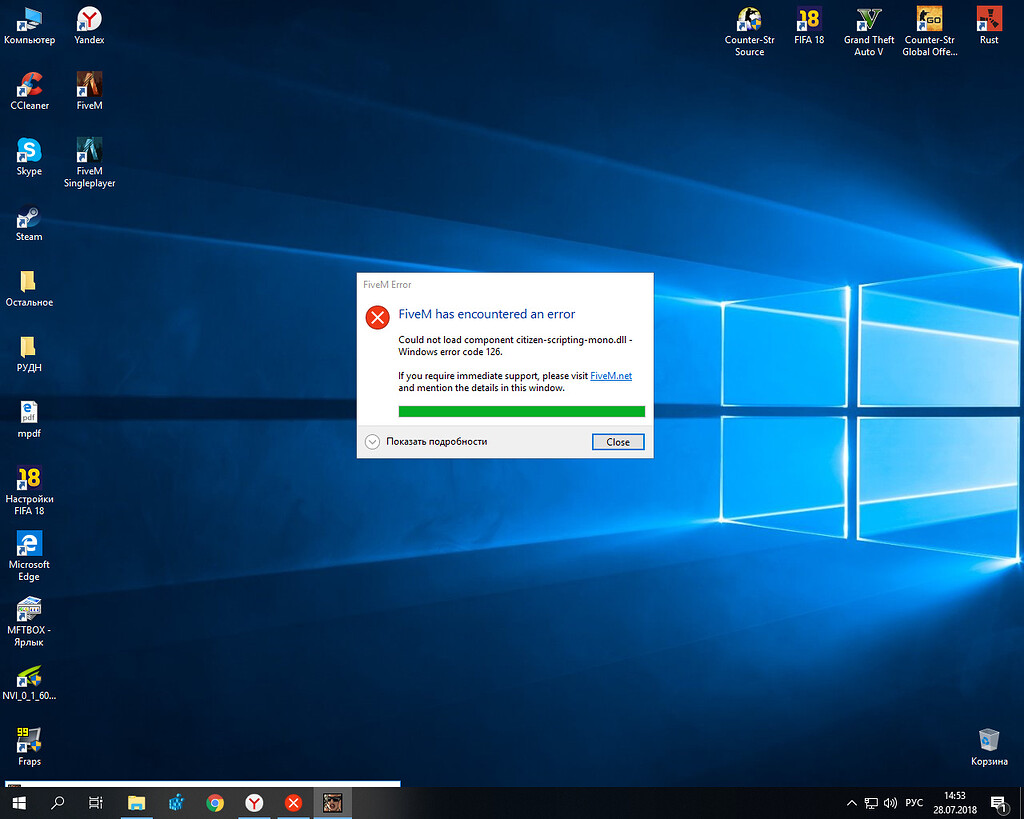Open Yandex Browser from the taskbar
This screenshot has height=819, width=1024.
coord(254,802)
